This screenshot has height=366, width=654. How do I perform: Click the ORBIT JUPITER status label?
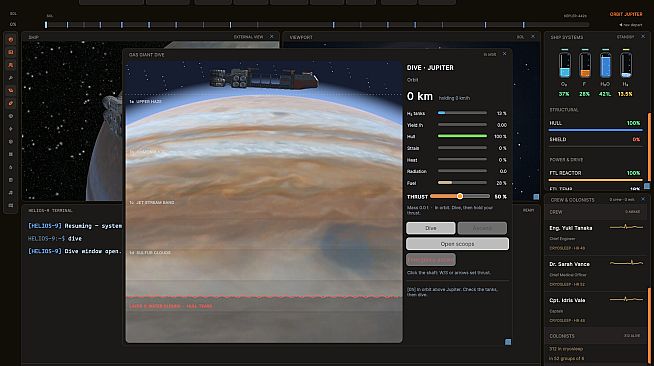pyautogui.click(x=626, y=14)
